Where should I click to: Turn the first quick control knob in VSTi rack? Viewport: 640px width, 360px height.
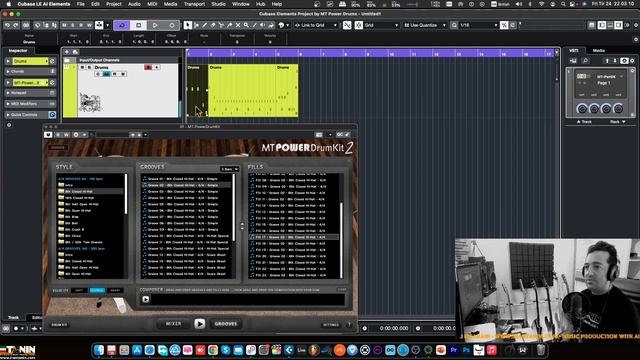(582, 109)
